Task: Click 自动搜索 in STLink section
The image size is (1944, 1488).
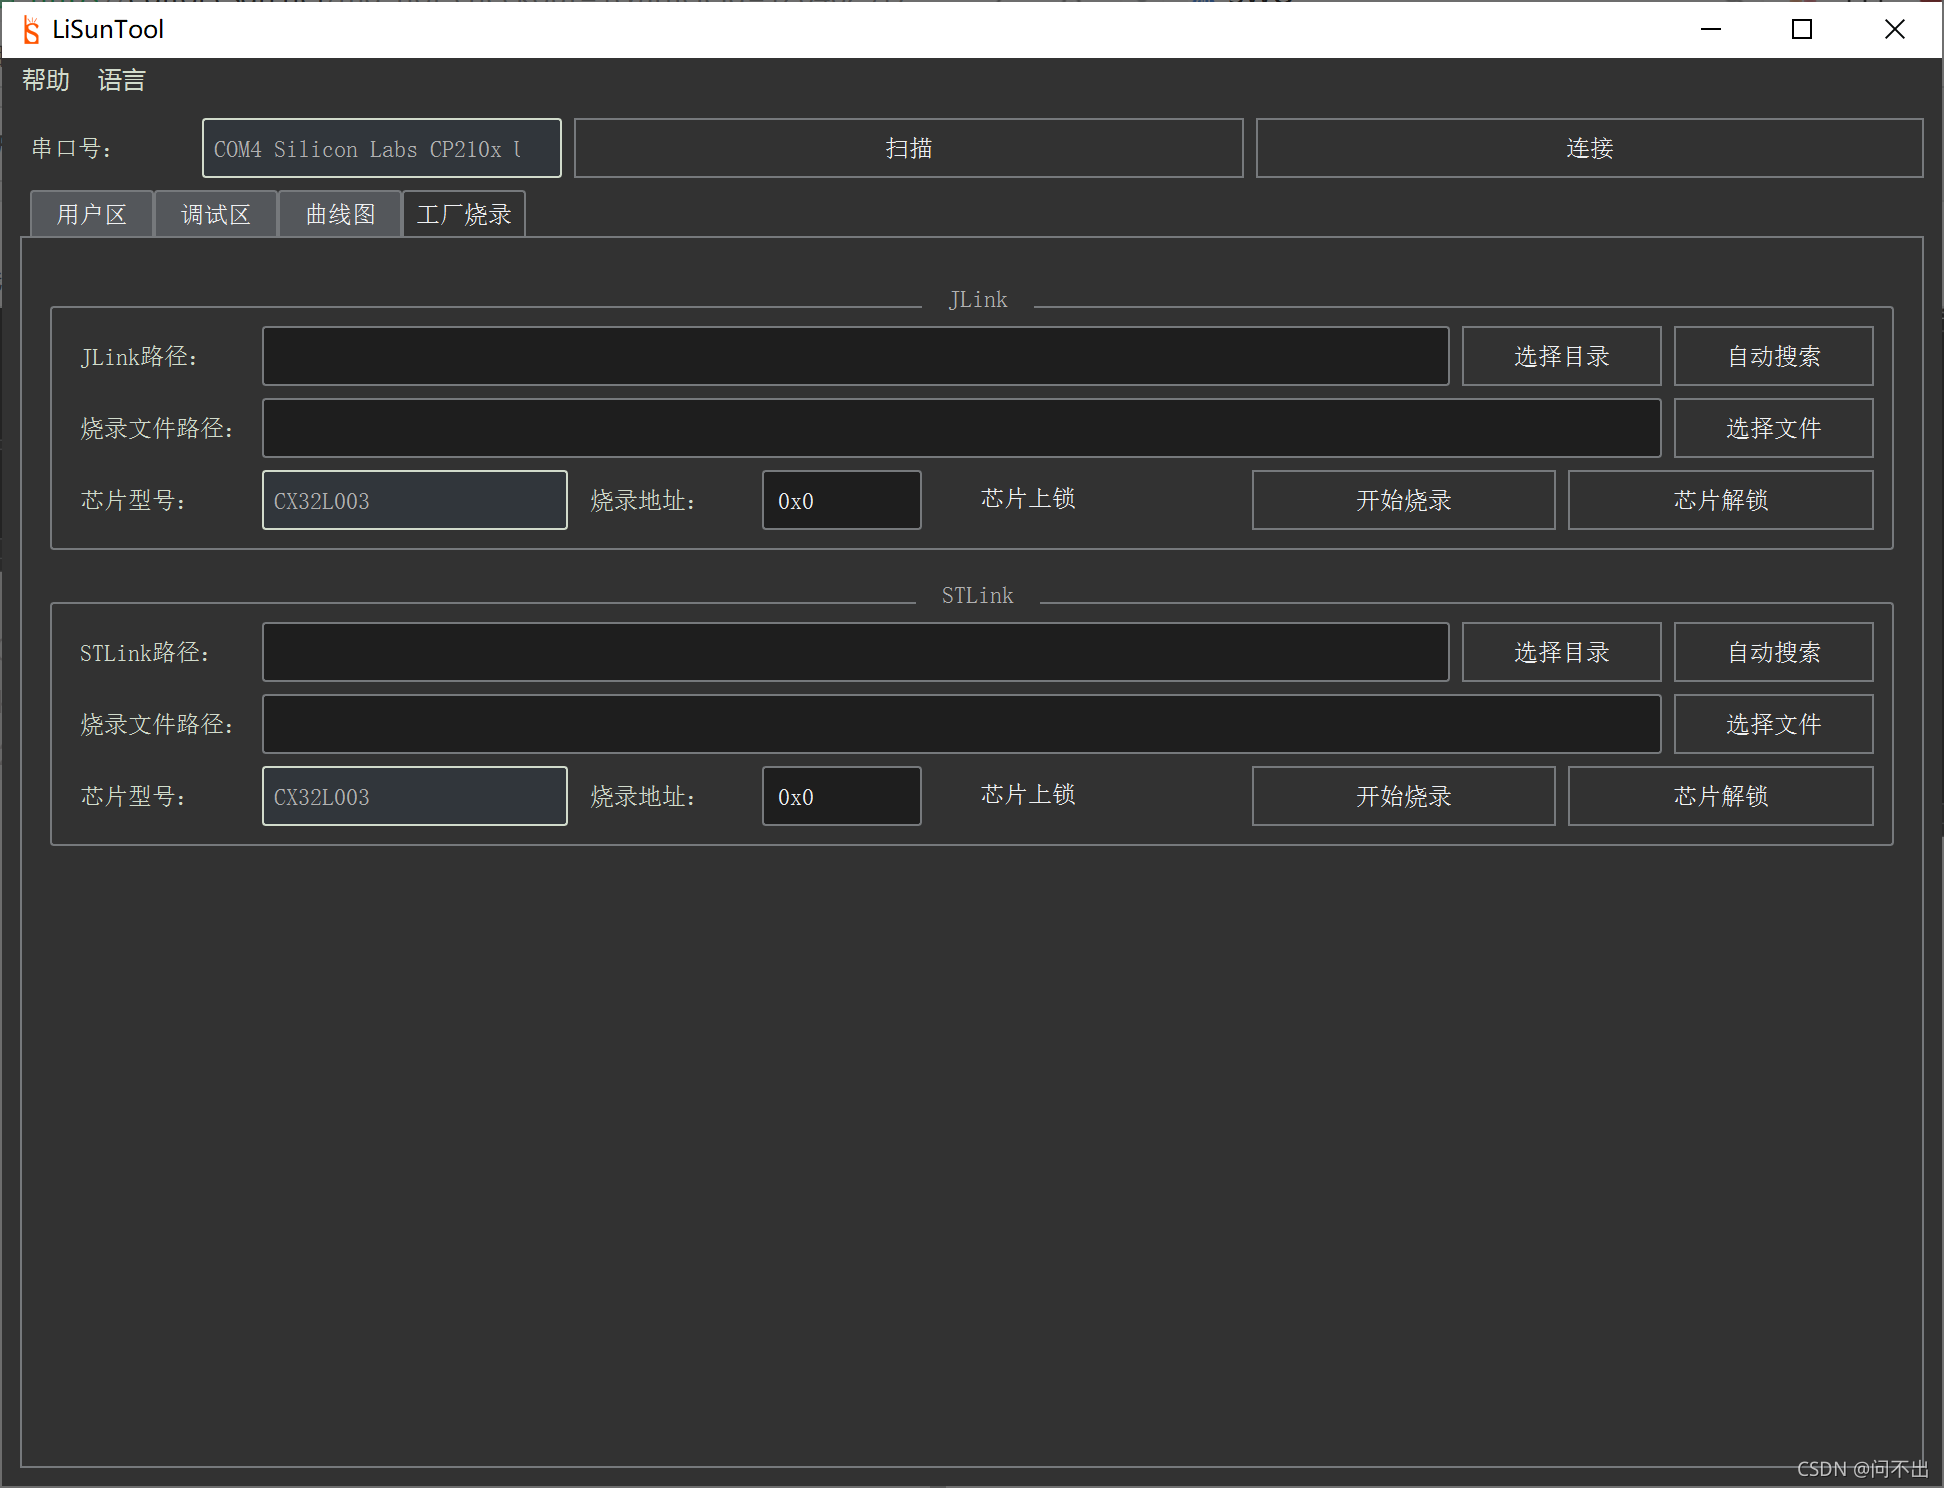Action: pos(1773,652)
